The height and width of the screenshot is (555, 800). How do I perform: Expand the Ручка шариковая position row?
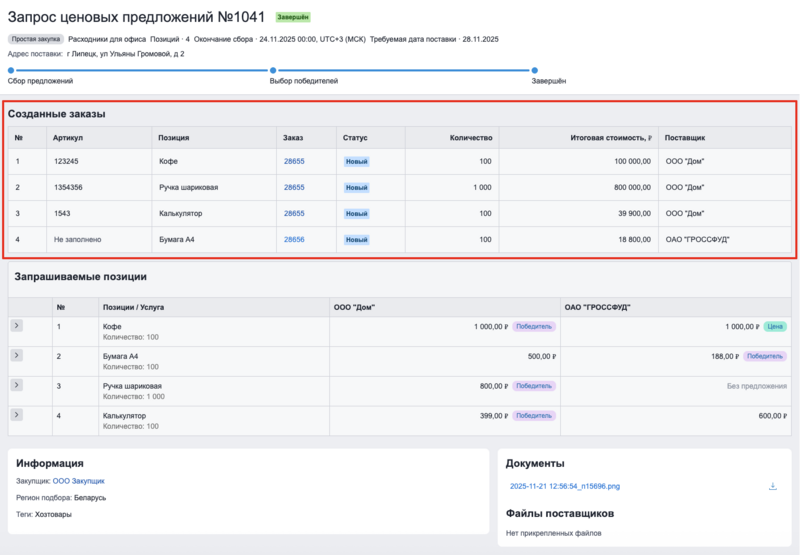16,385
